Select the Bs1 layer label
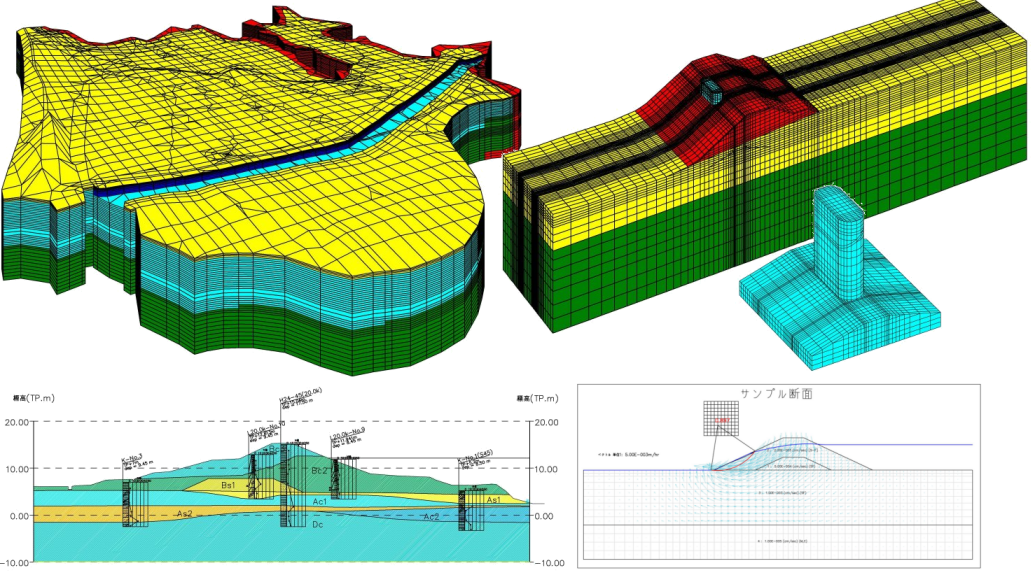Viewport: 1035px width, 582px height. pos(228,485)
